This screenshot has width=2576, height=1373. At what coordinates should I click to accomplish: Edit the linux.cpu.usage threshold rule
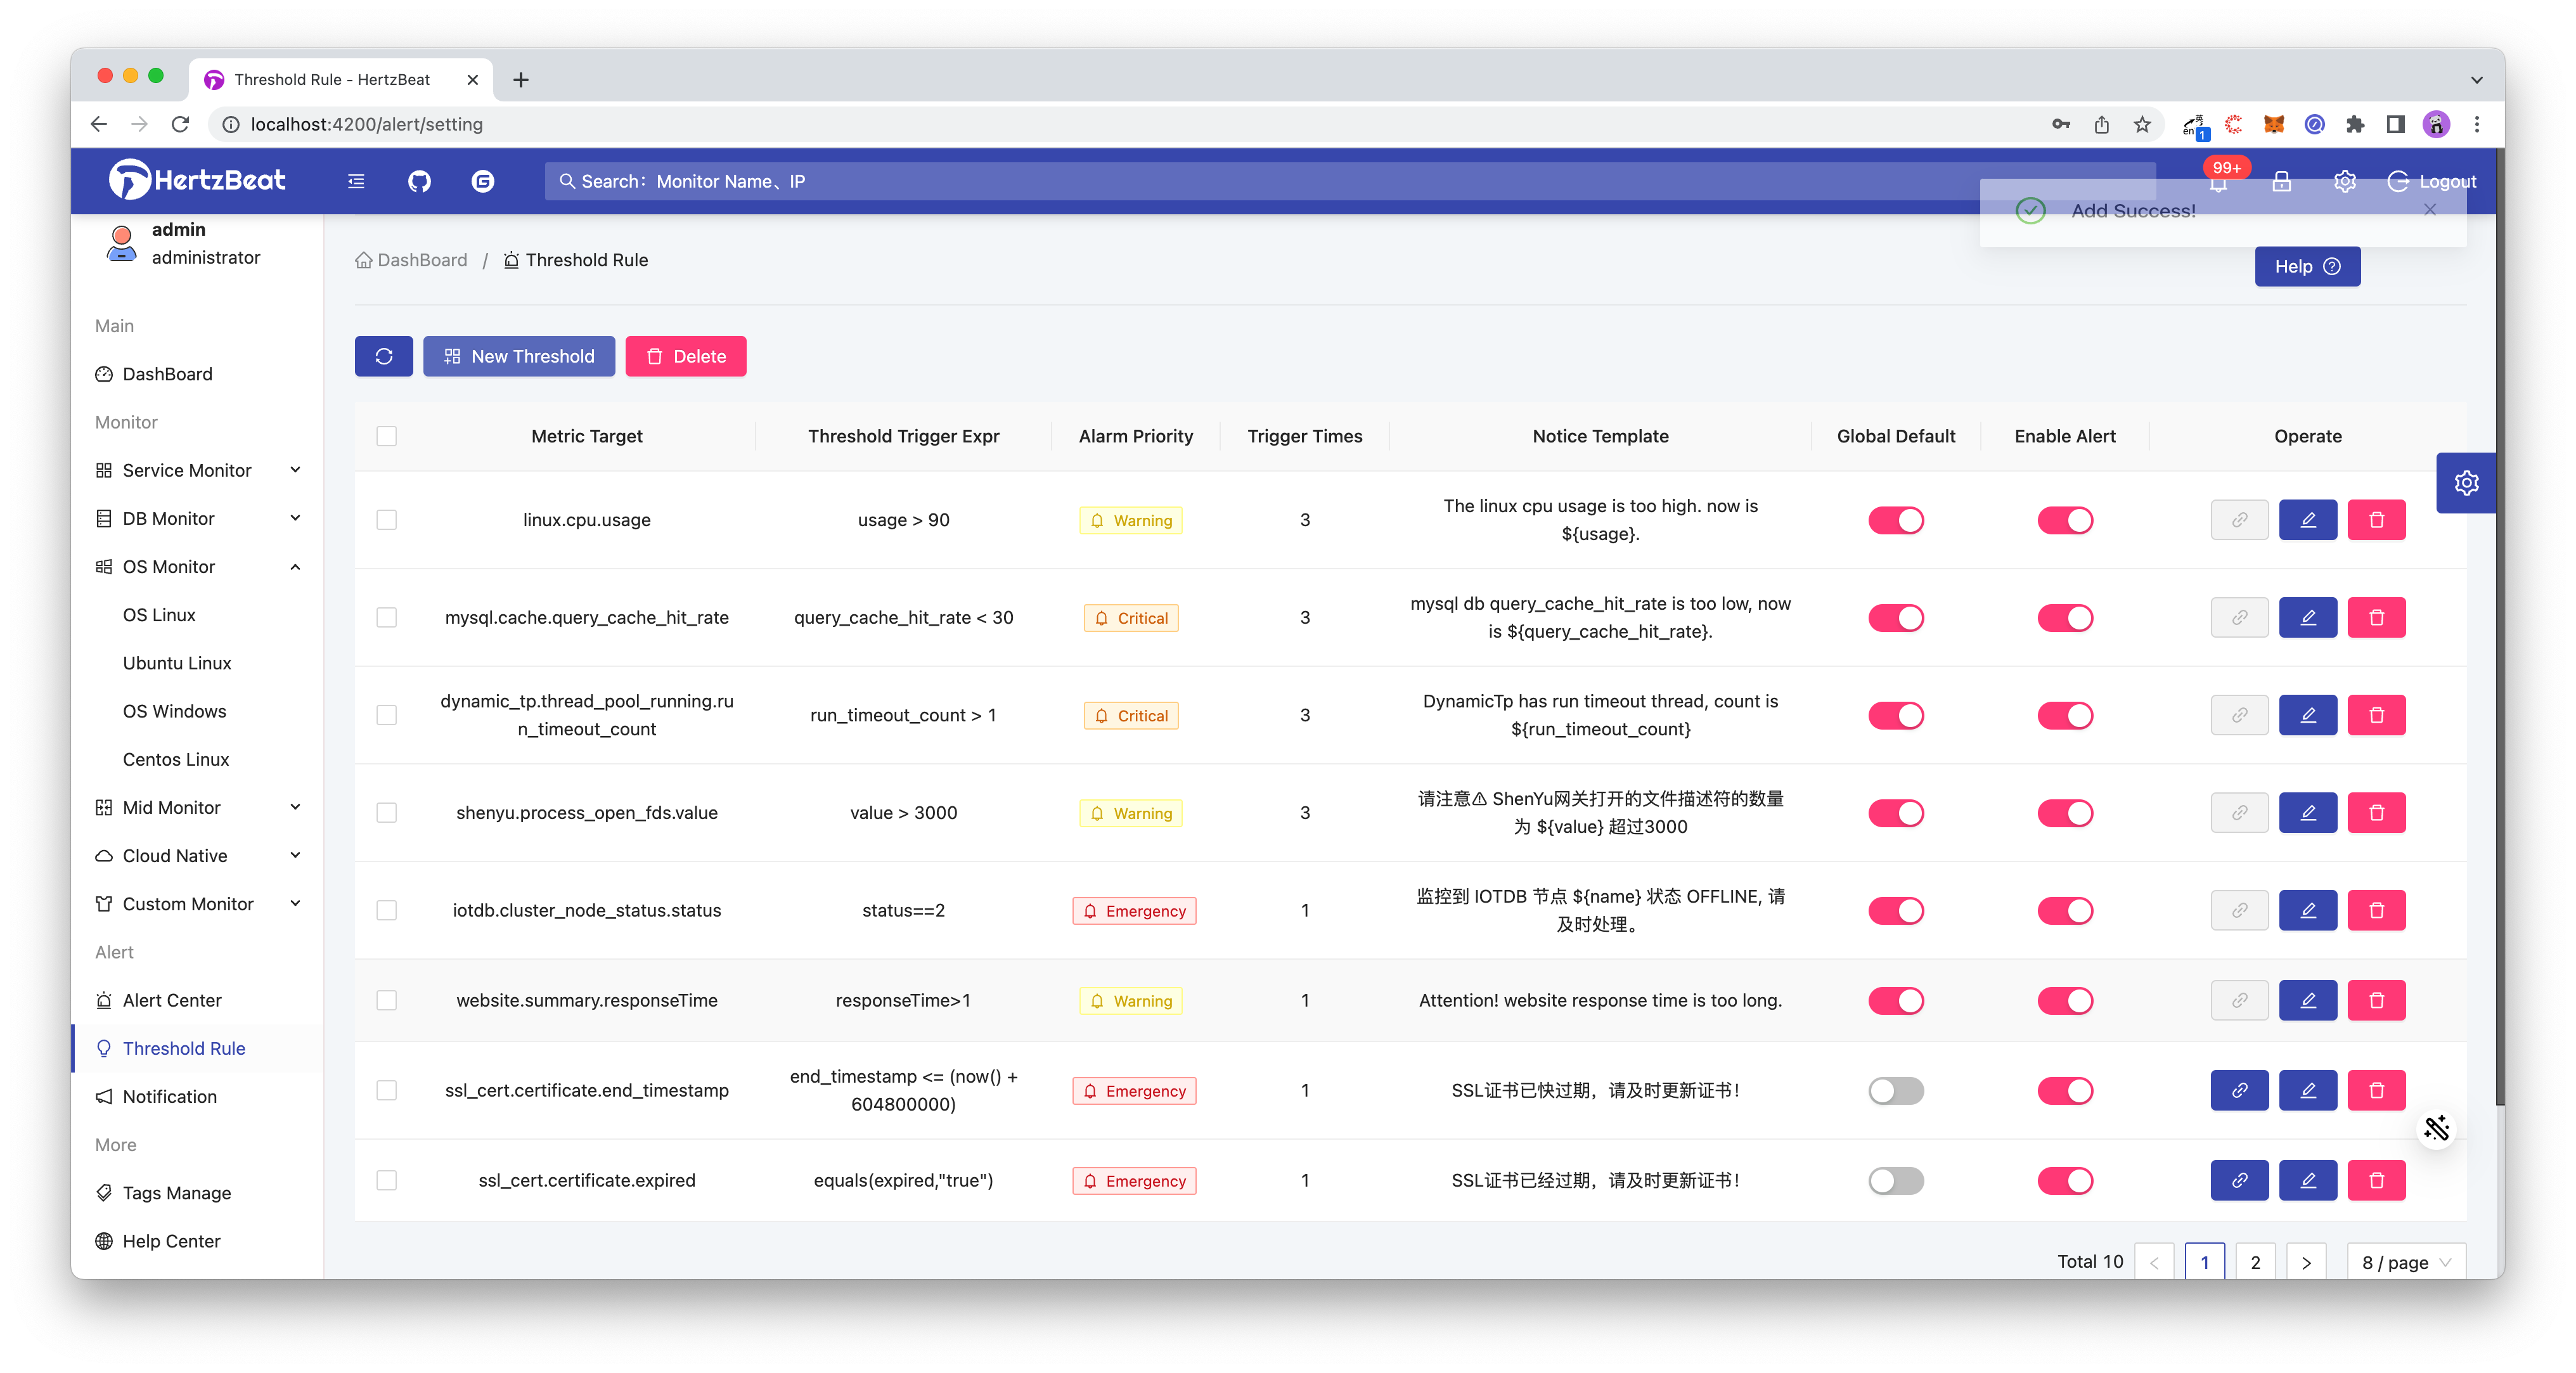pyautogui.click(x=2307, y=520)
